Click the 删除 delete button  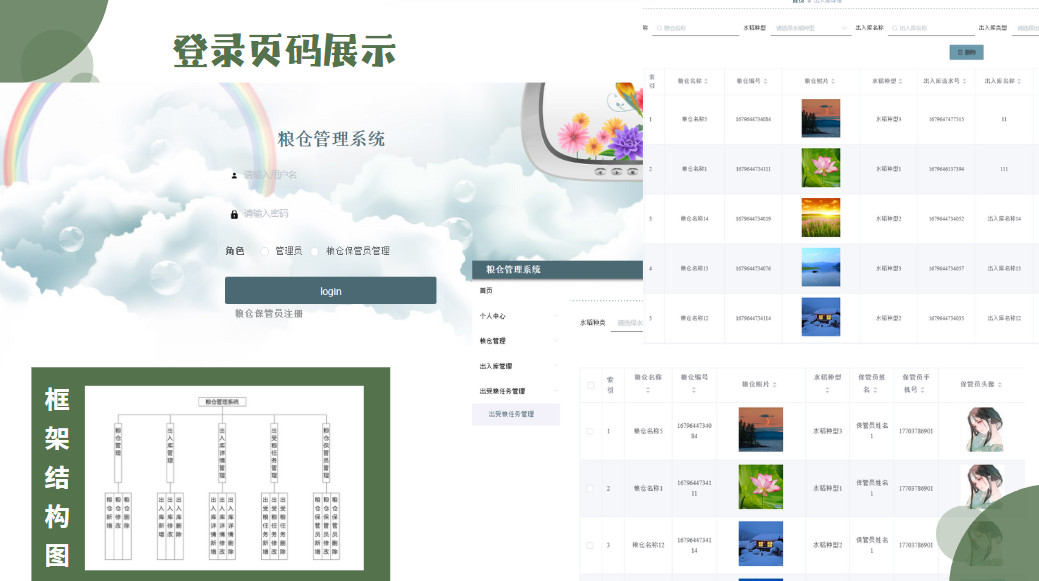pos(966,52)
